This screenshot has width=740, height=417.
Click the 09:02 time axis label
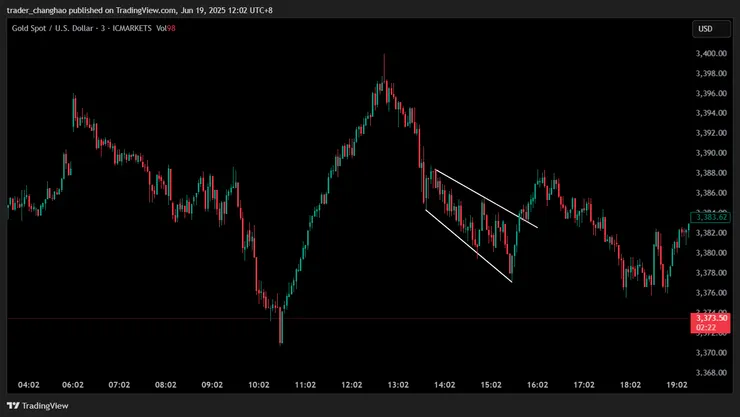click(212, 385)
